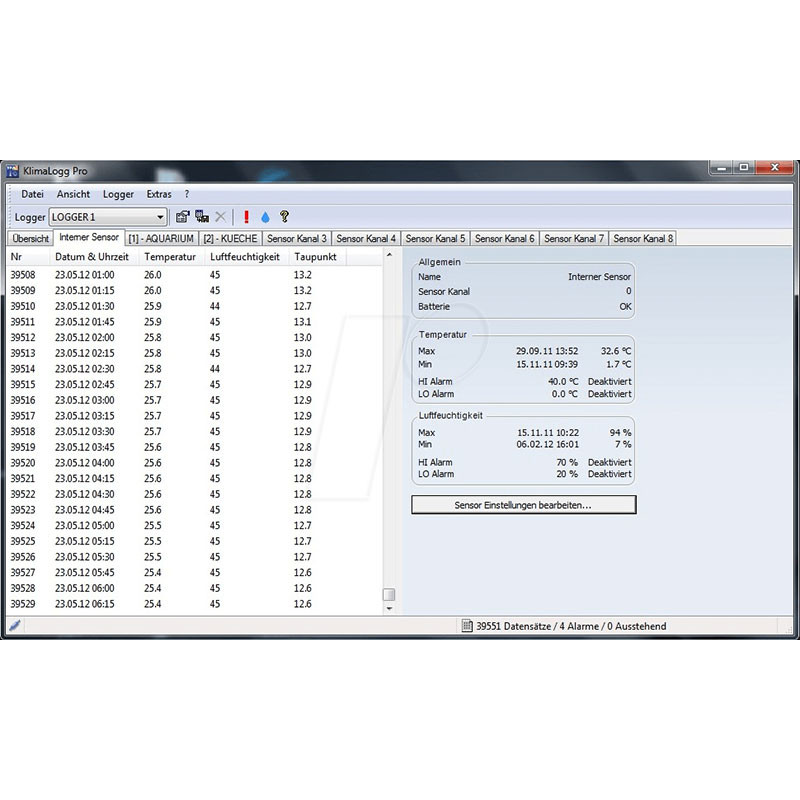Minimize the KlimaLogg Pro window
Viewport: 800px width, 800px height.
point(721,168)
